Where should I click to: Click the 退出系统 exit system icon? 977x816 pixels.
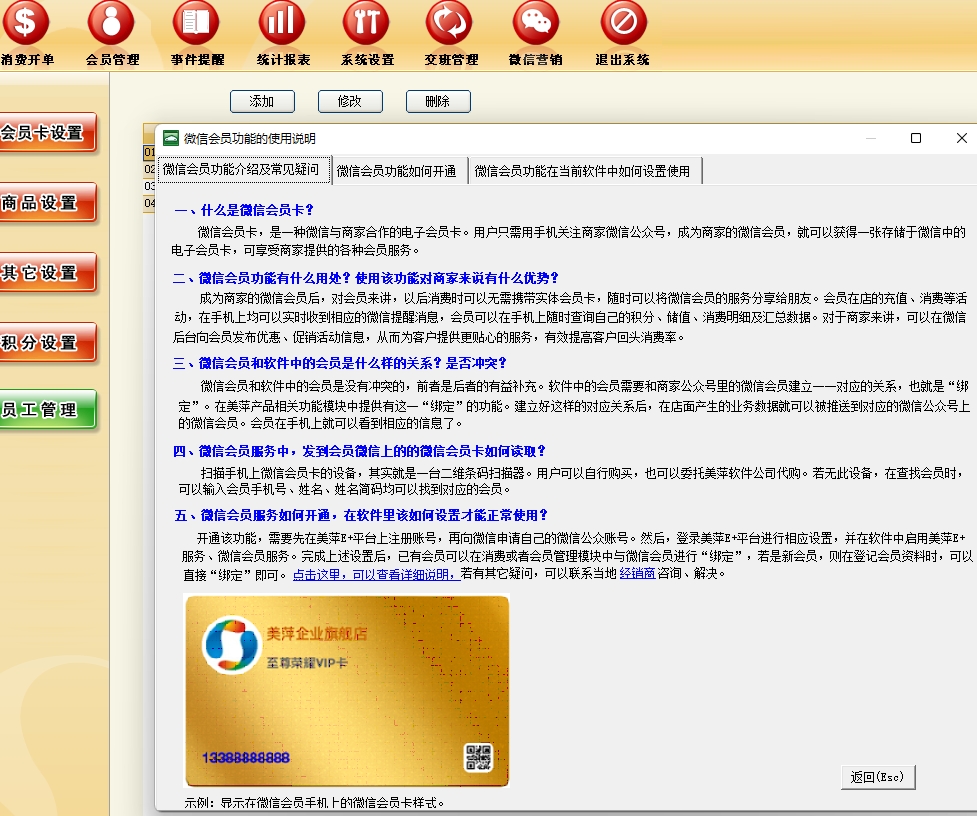point(623,24)
